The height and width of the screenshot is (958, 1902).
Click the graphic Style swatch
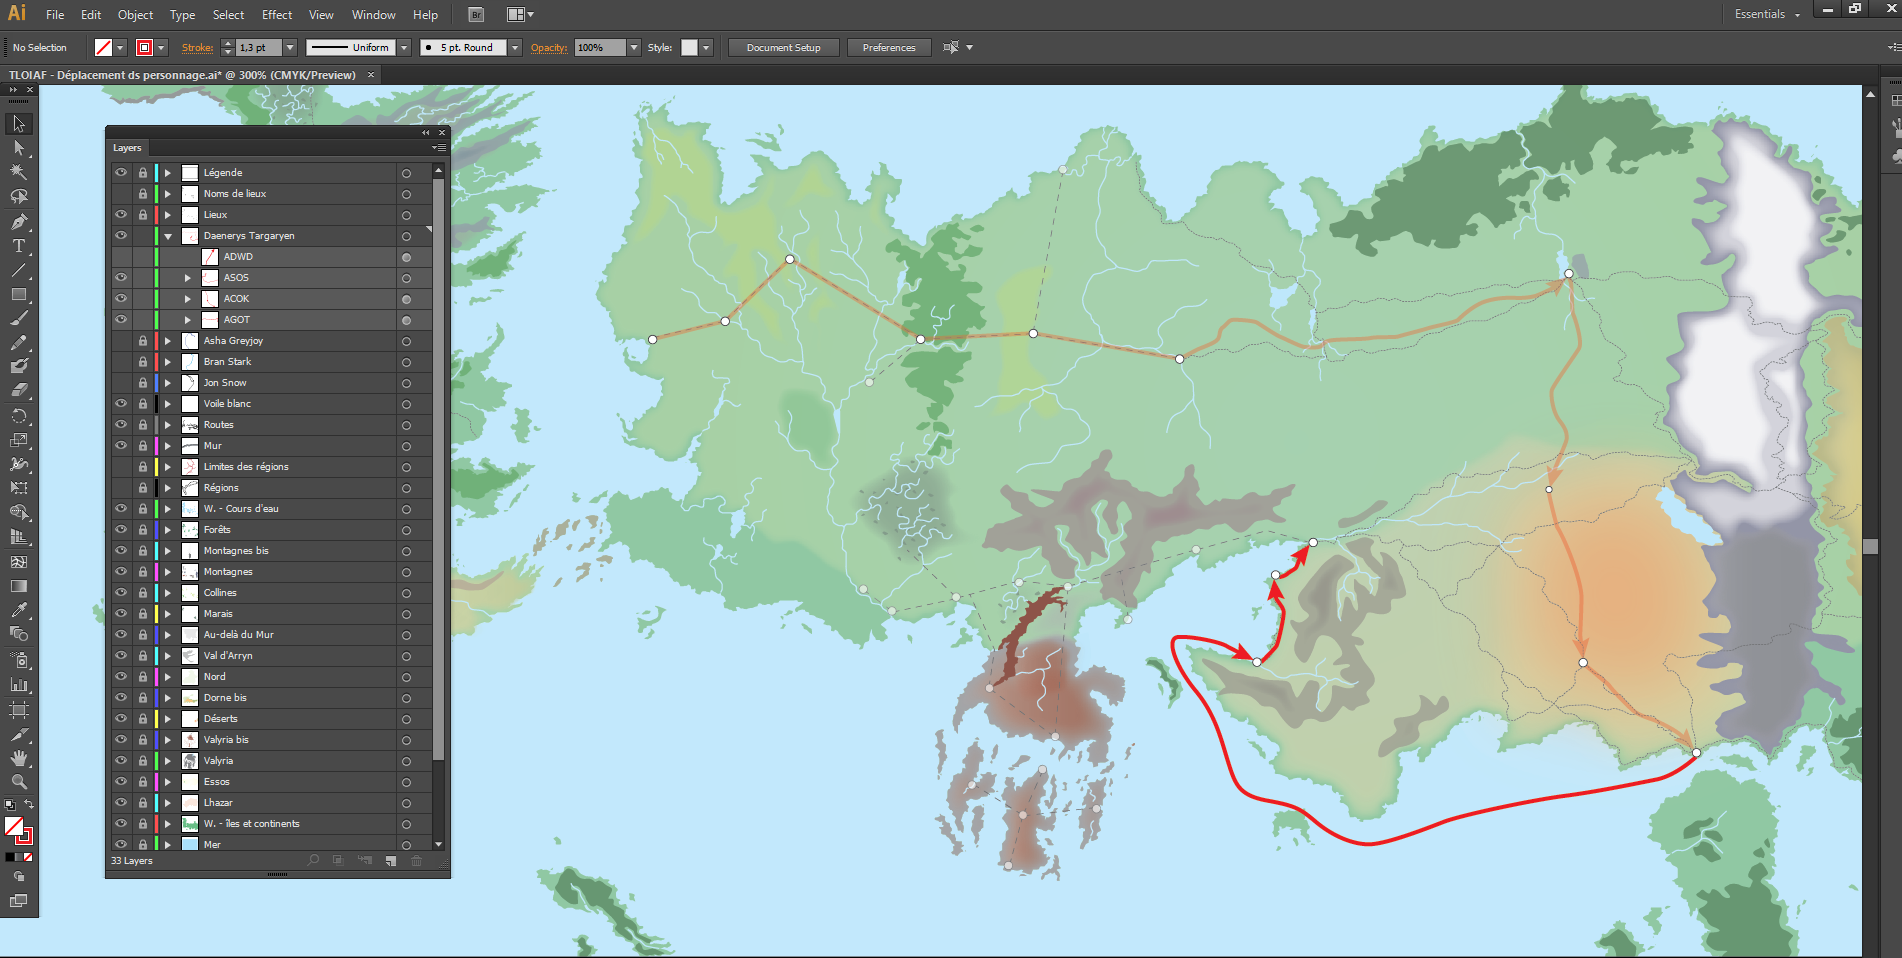(x=689, y=47)
